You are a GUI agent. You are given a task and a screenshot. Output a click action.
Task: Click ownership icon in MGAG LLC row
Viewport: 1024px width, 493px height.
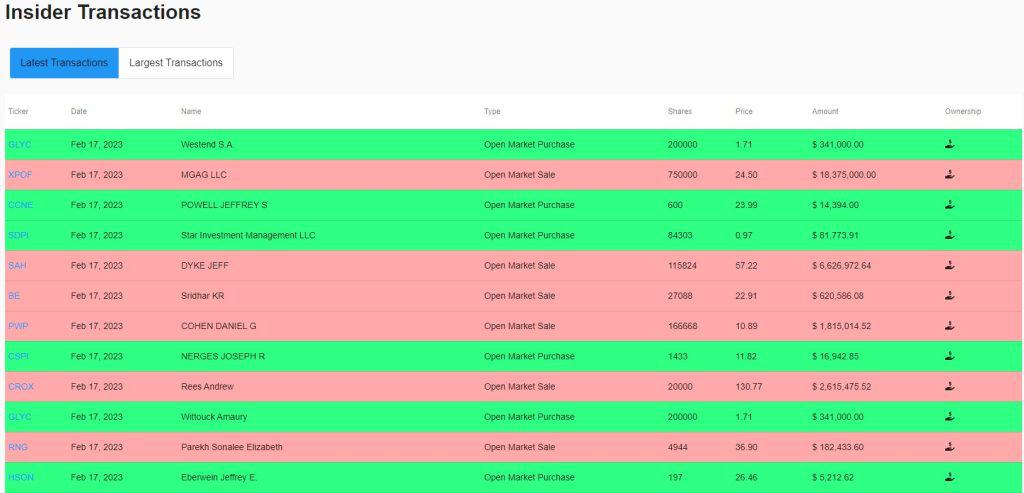pyautogui.click(x=950, y=174)
